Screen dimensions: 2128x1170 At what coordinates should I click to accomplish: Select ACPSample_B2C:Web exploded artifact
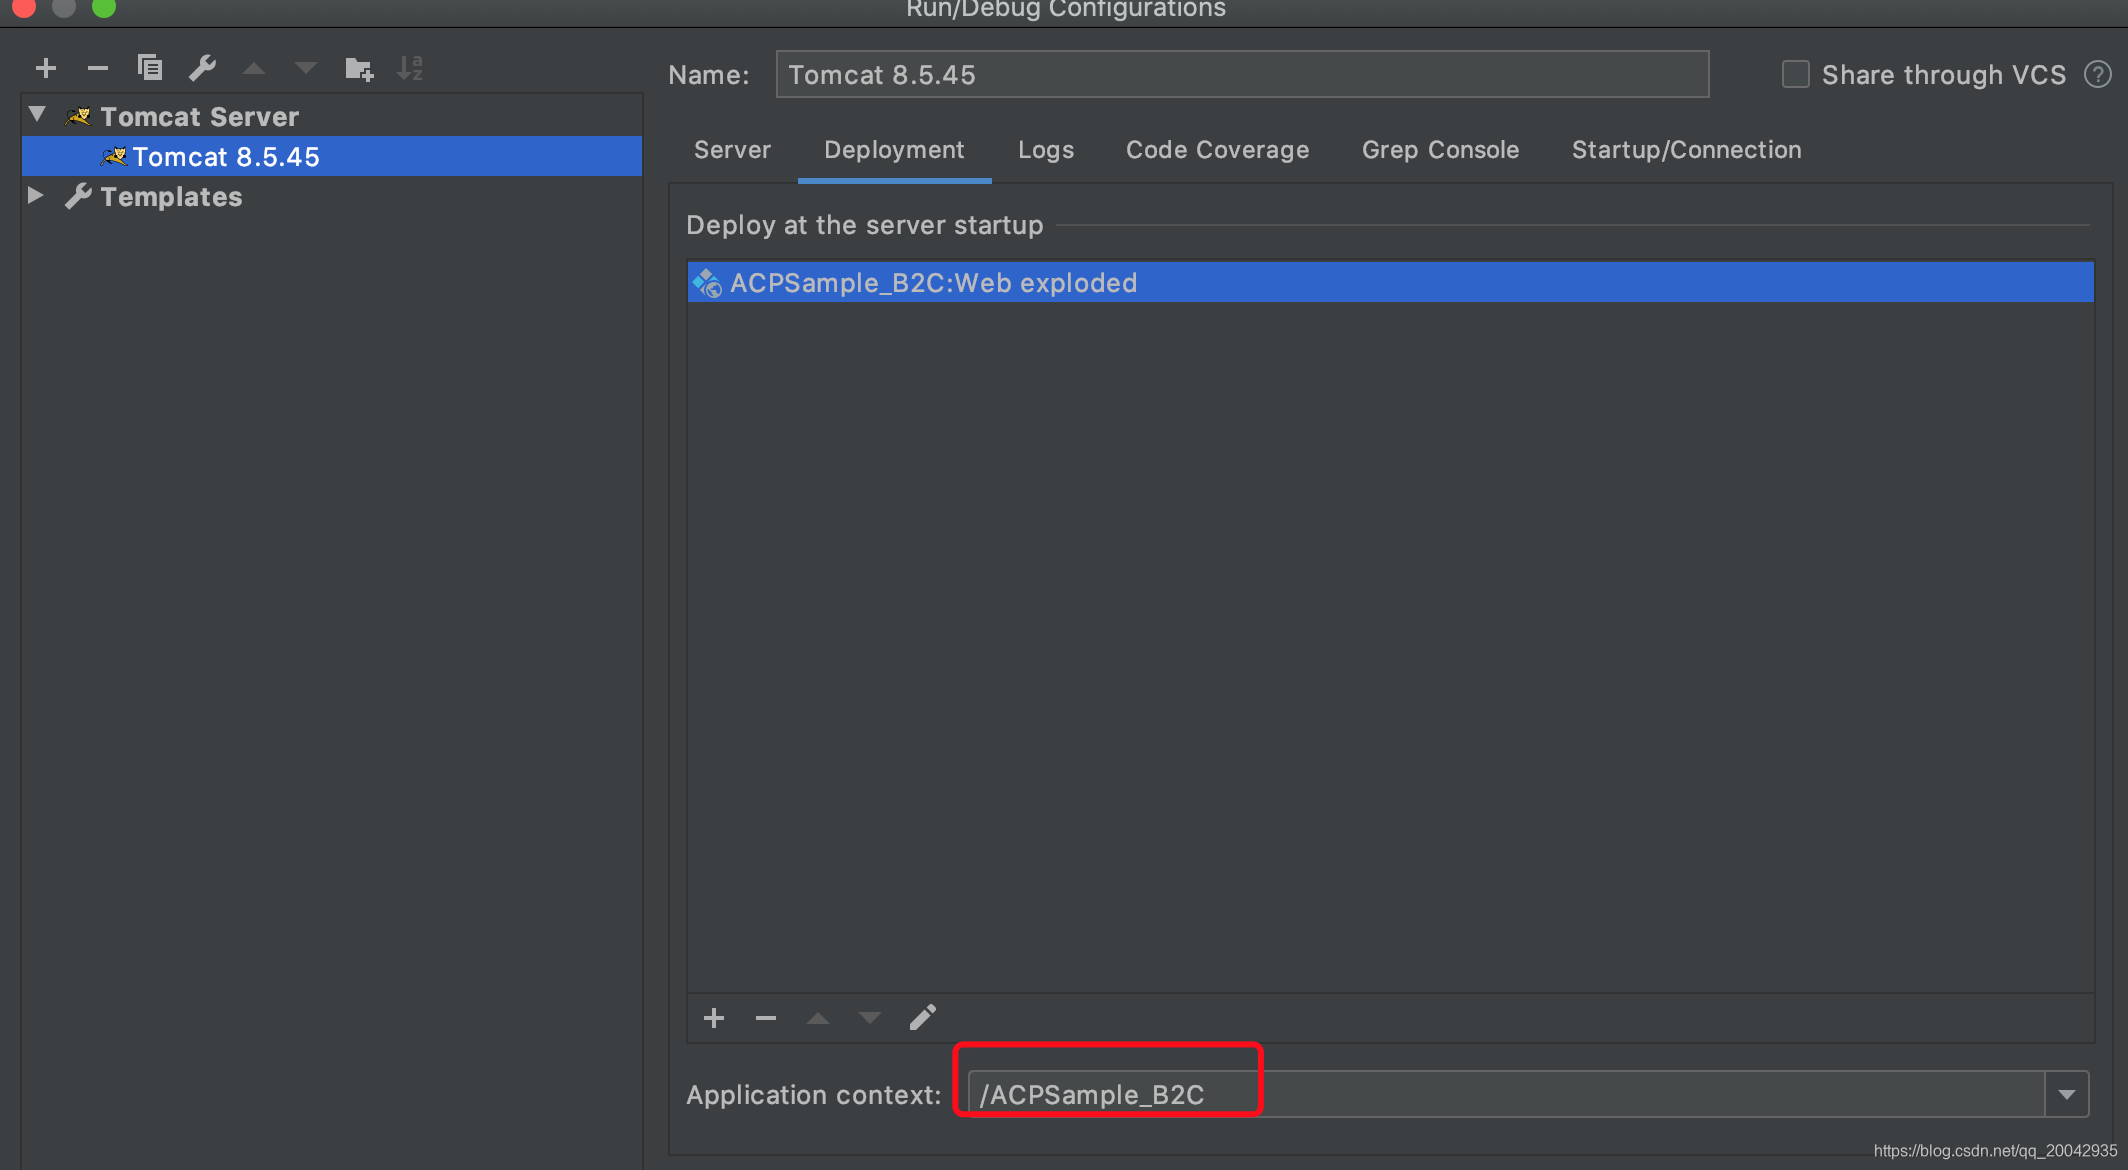point(932,283)
